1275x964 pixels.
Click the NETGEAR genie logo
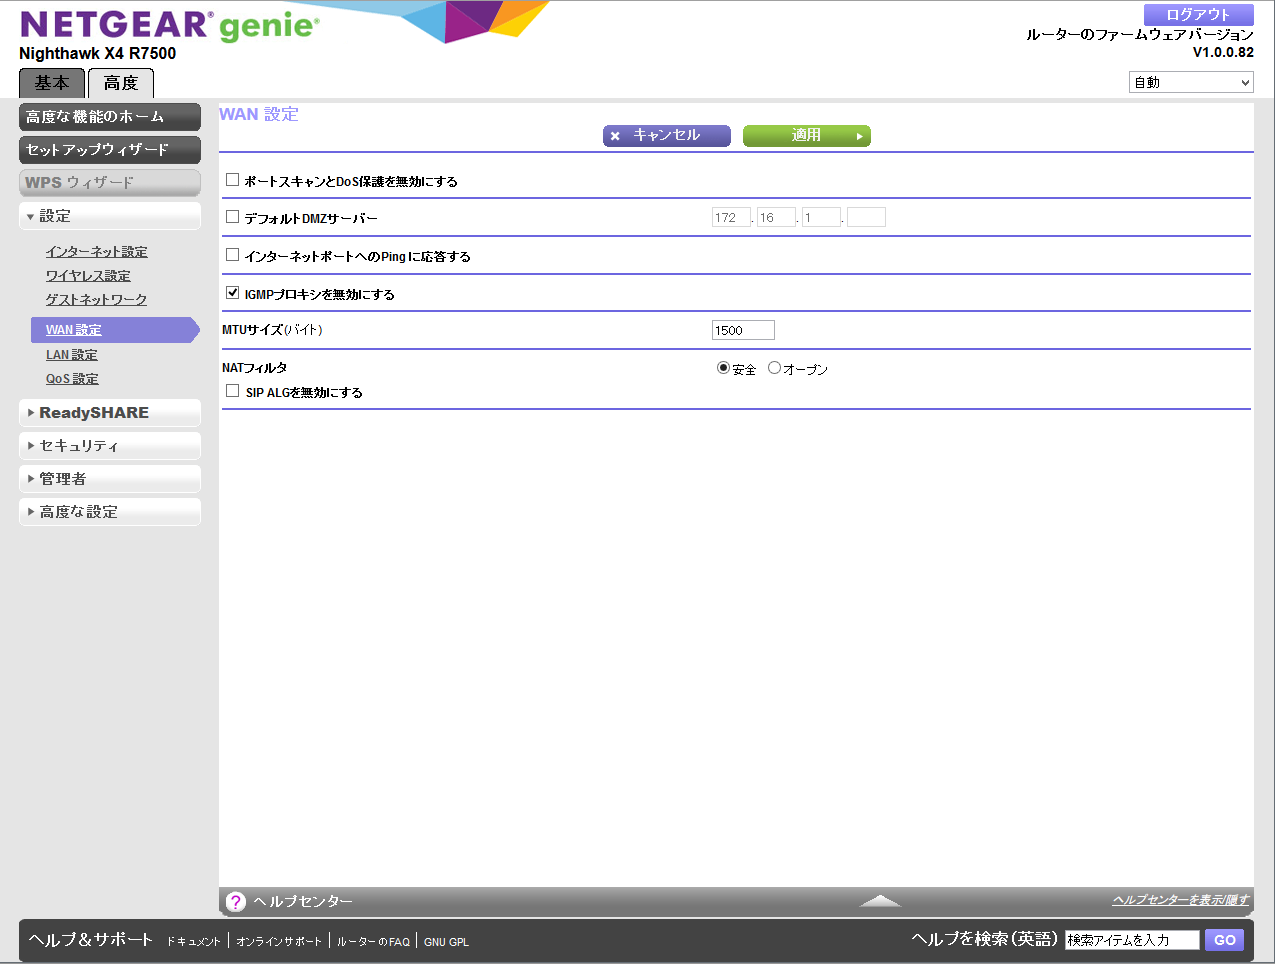click(169, 26)
